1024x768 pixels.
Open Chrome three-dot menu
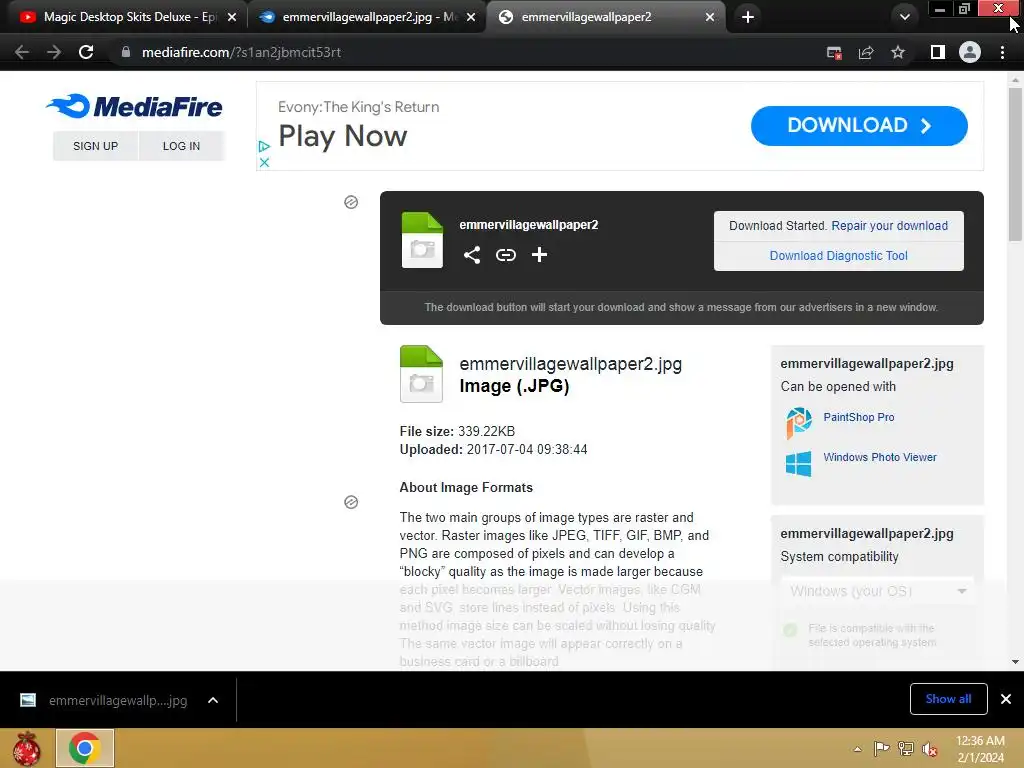coord(1002,52)
